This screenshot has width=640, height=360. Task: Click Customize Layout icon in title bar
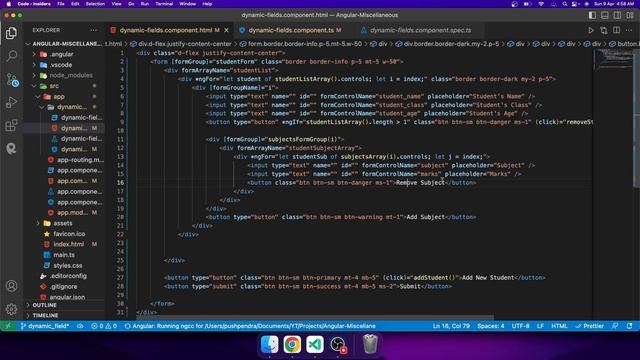tap(630, 15)
